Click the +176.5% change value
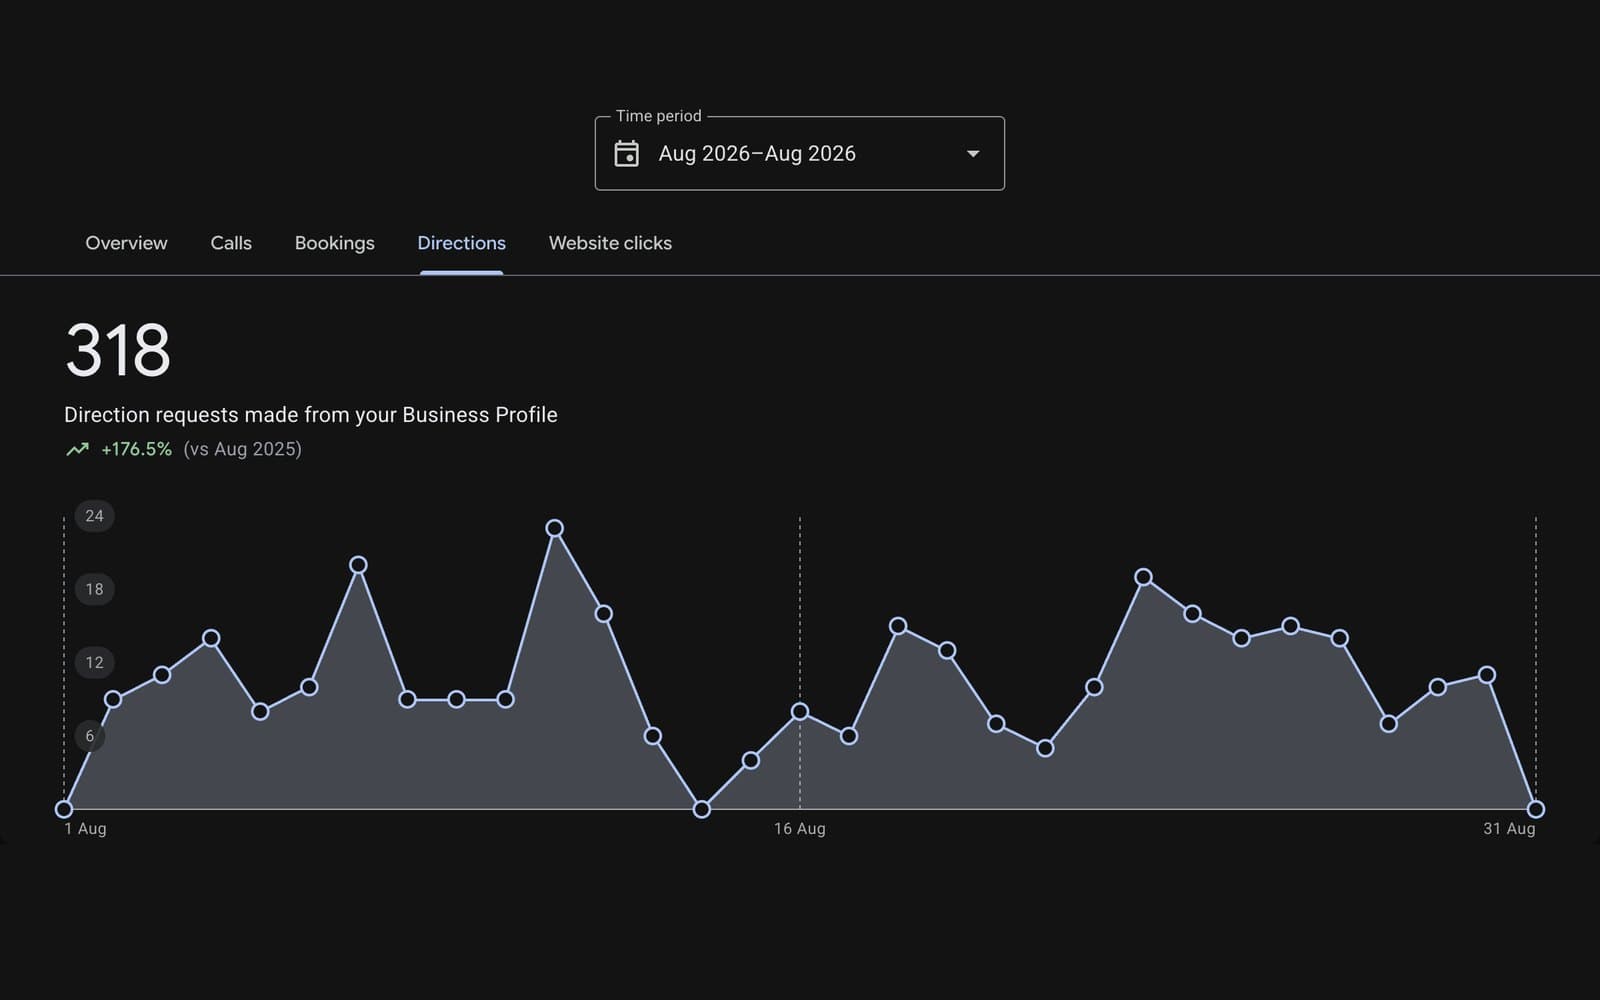This screenshot has height=1000, width=1600. click(136, 449)
